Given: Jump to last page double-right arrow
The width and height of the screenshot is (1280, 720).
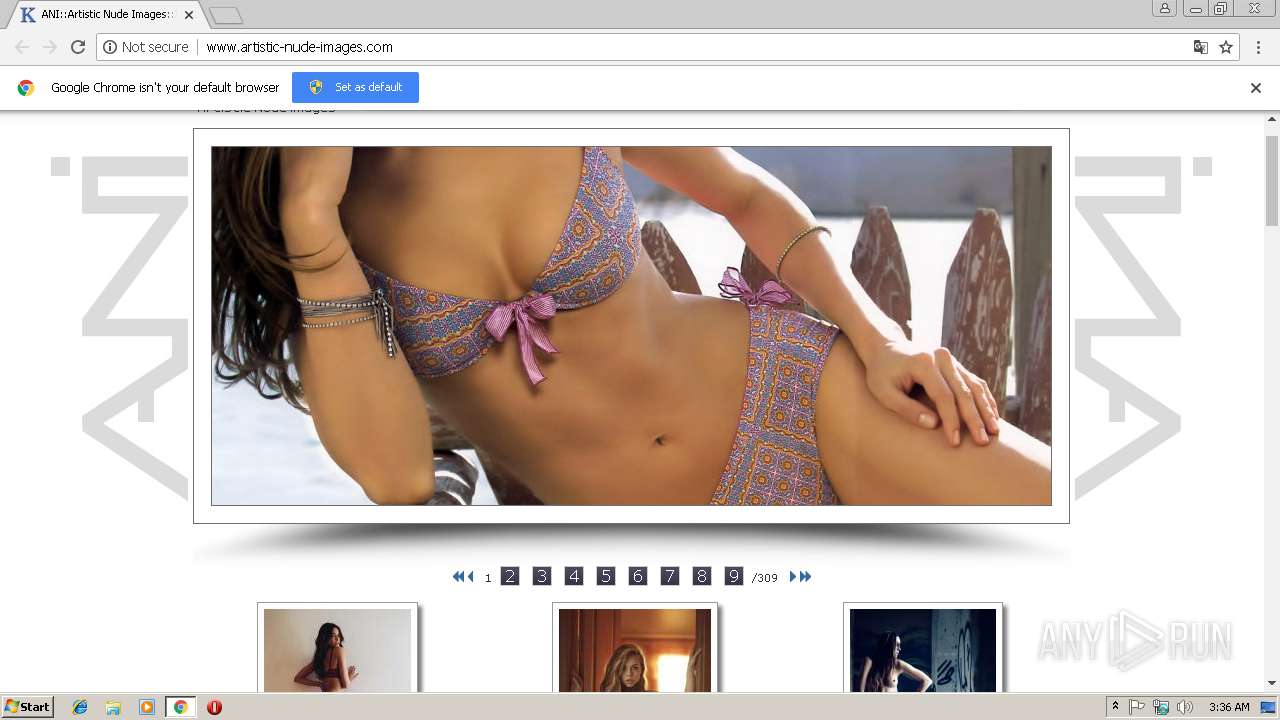Looking at the screenshot, I should pos(805,576).
